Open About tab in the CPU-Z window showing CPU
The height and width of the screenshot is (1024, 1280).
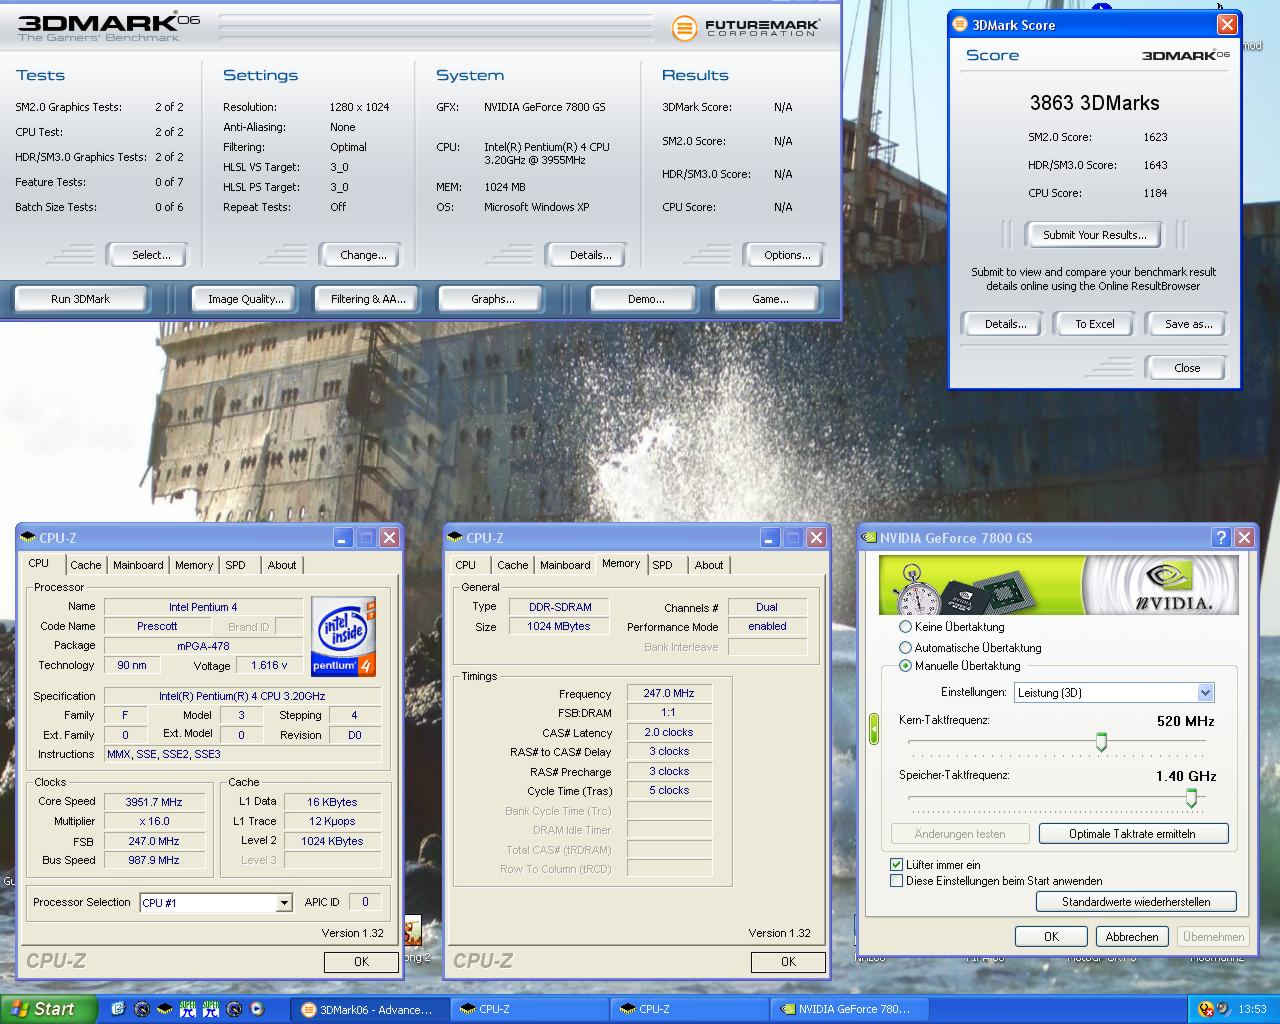(282, 565)
